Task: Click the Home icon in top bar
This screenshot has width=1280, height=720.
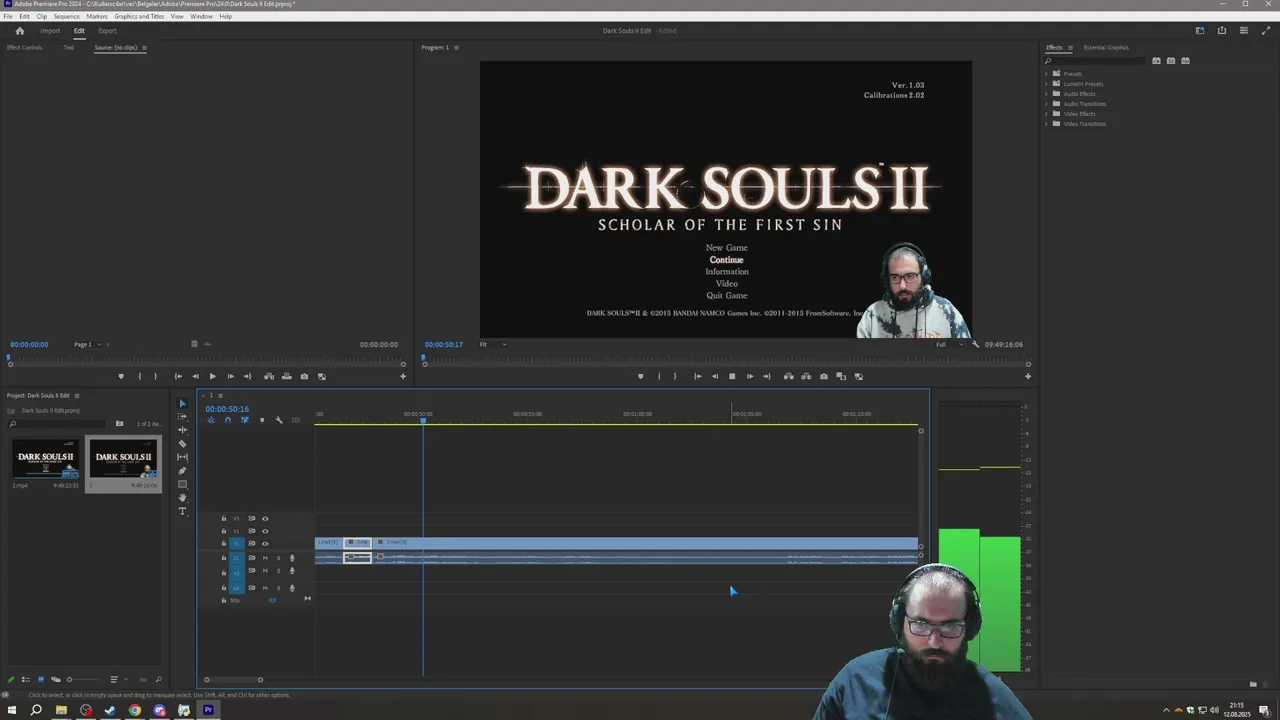Action: point(19,31)
